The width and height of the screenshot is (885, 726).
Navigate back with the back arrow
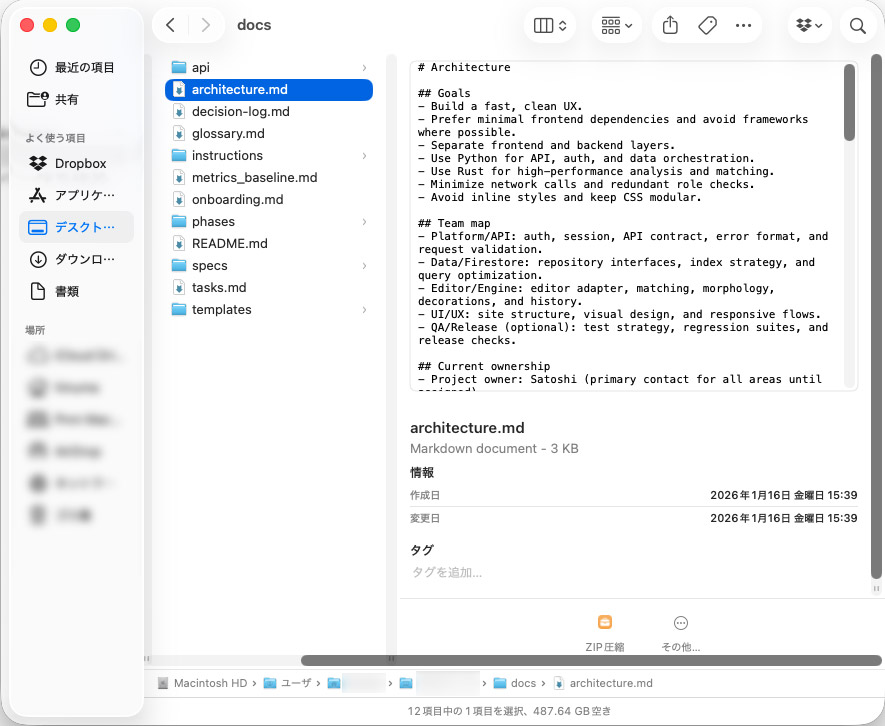pyautogui.click(x=170, y=24)
